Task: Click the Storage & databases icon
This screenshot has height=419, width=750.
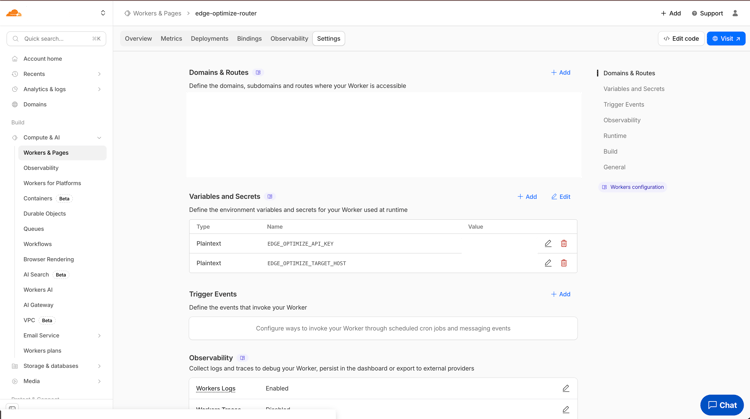Action: click(15, 366)
